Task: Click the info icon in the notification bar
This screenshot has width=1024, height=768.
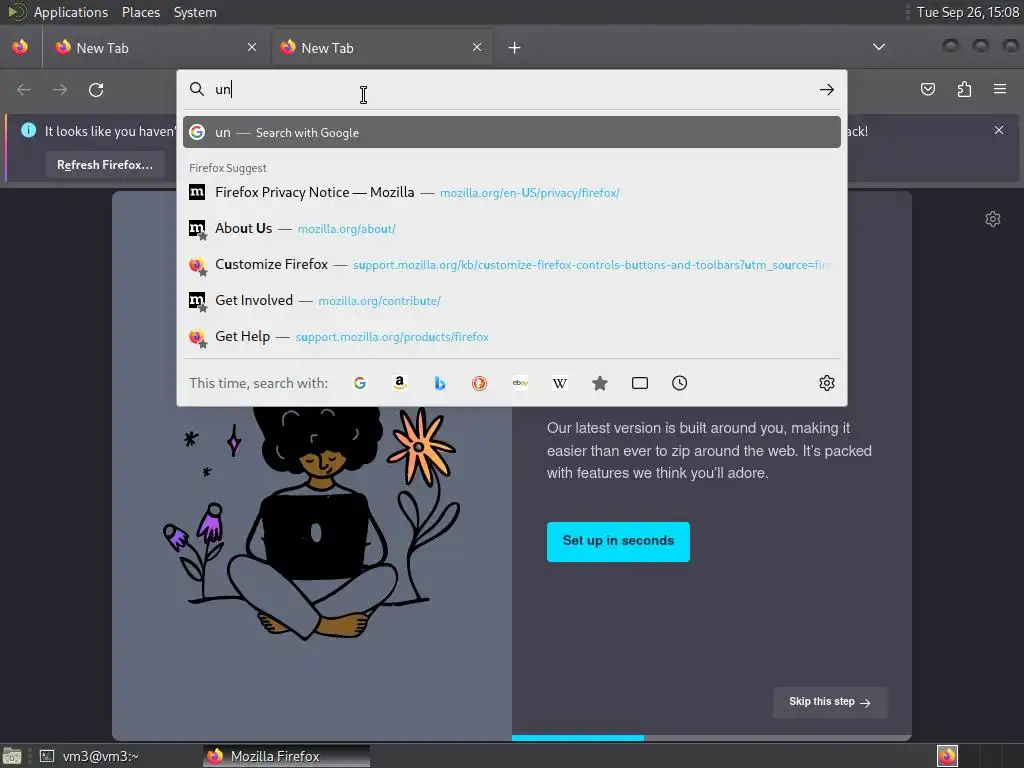Action: tap(28, 130)
